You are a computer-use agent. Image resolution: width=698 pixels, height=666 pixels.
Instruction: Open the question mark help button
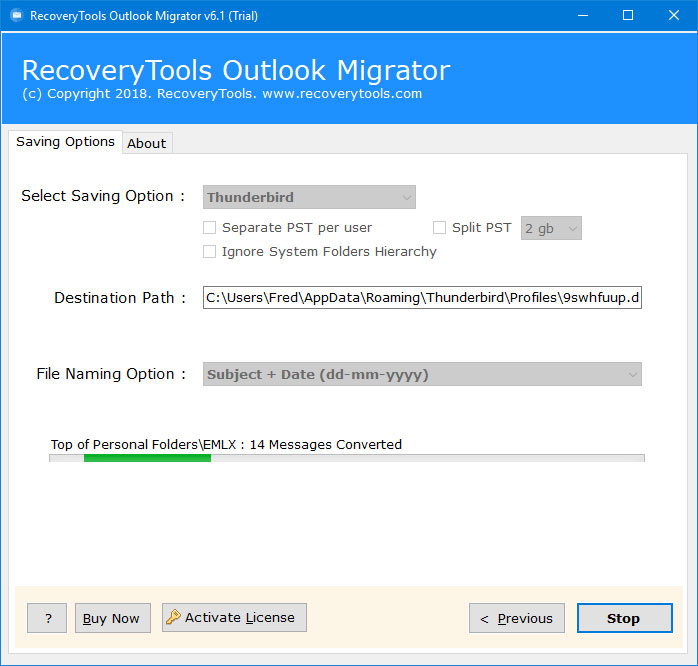pyautogui.click(x=47, y=618)
